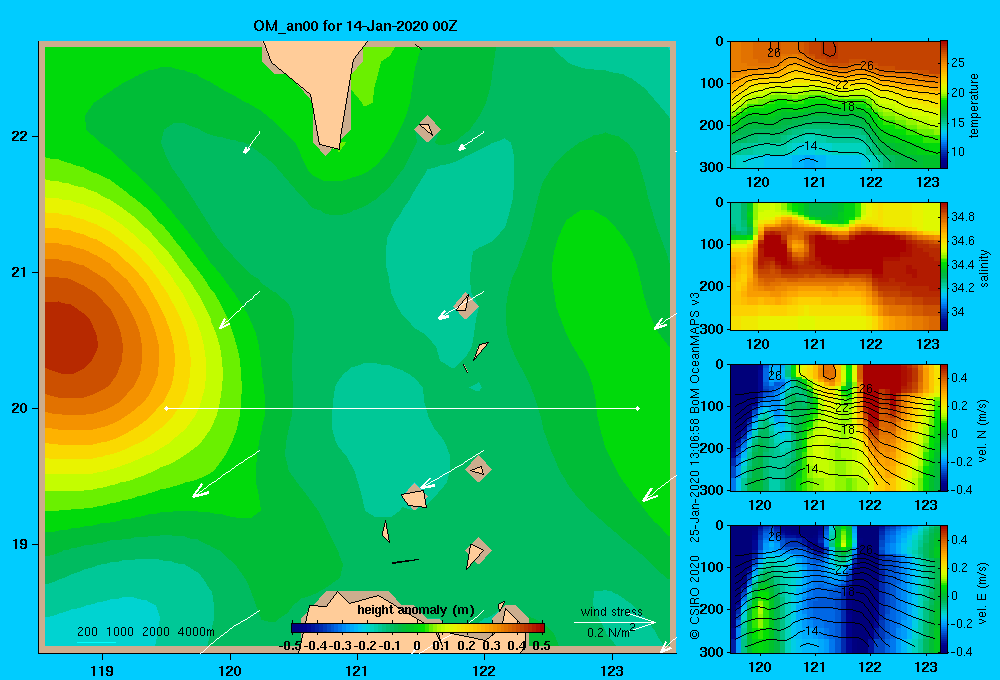Click the CSIRO copyright vertical text

pos(695,466)
